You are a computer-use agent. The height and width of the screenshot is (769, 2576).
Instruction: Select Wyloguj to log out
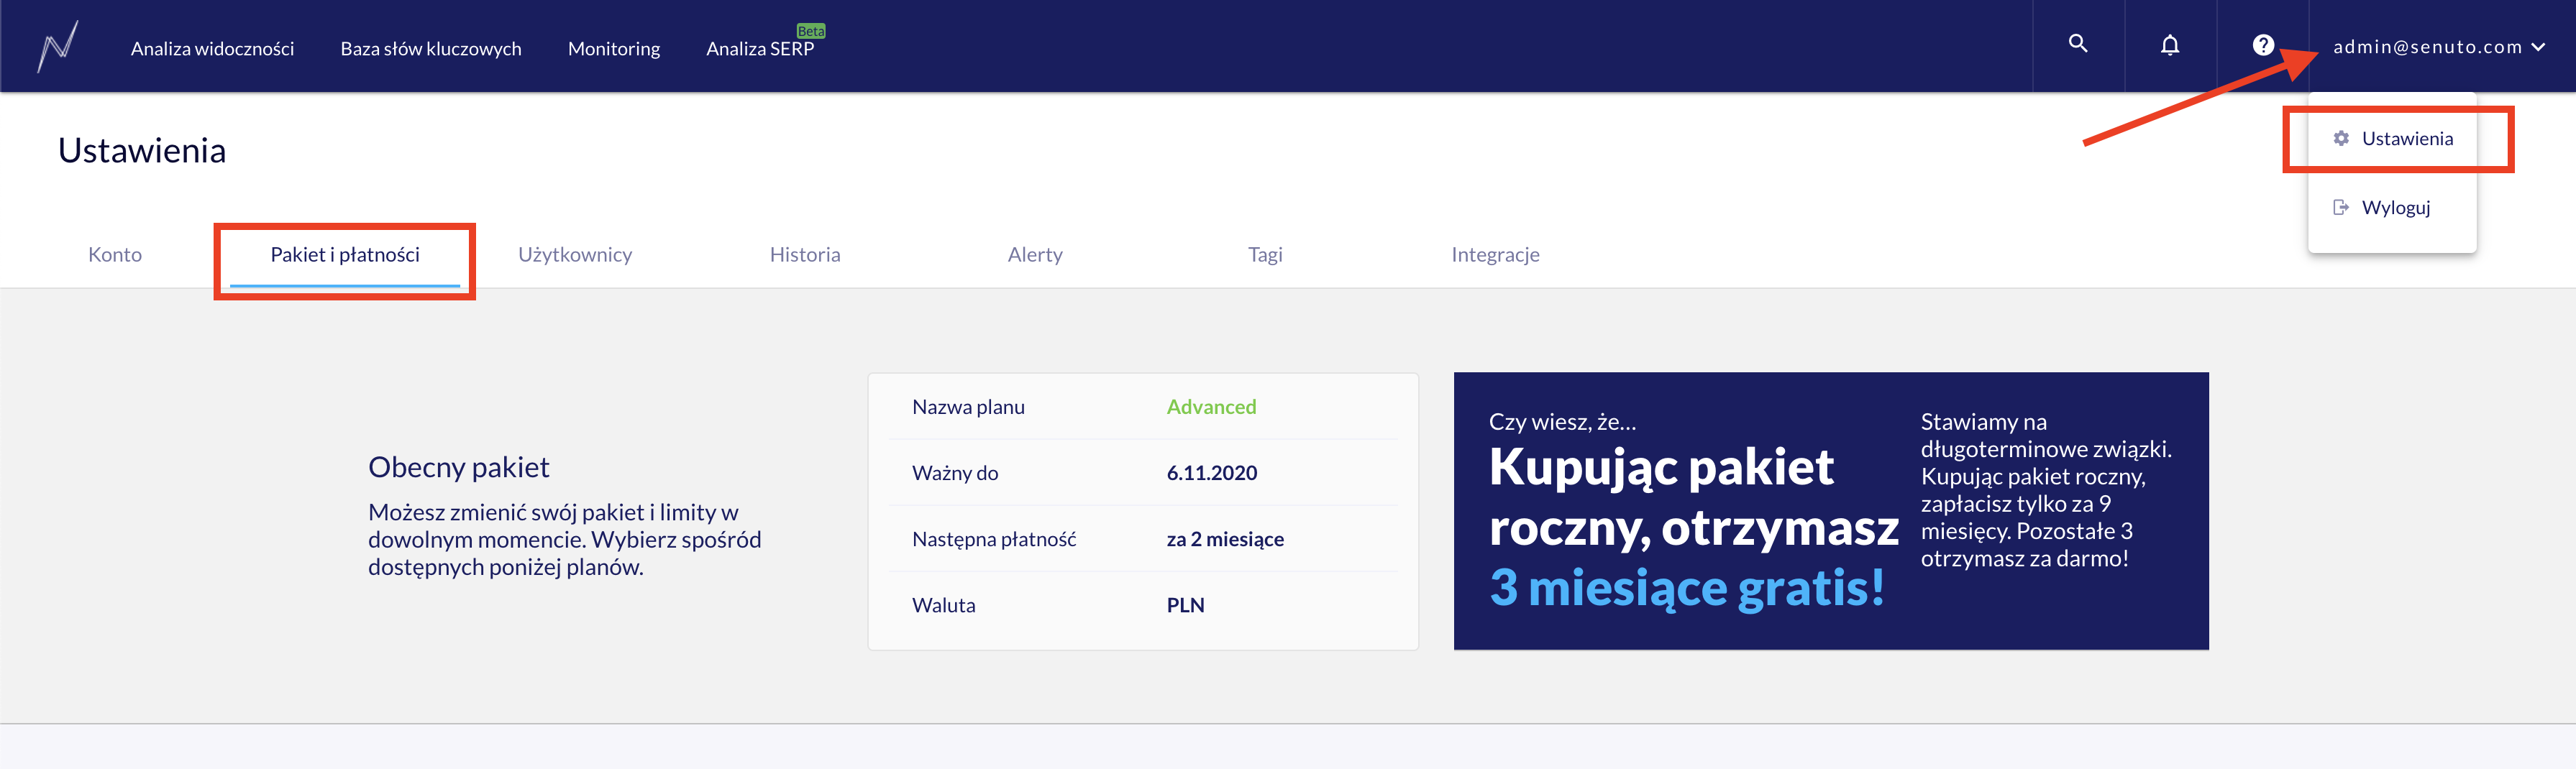point(2393,208)
